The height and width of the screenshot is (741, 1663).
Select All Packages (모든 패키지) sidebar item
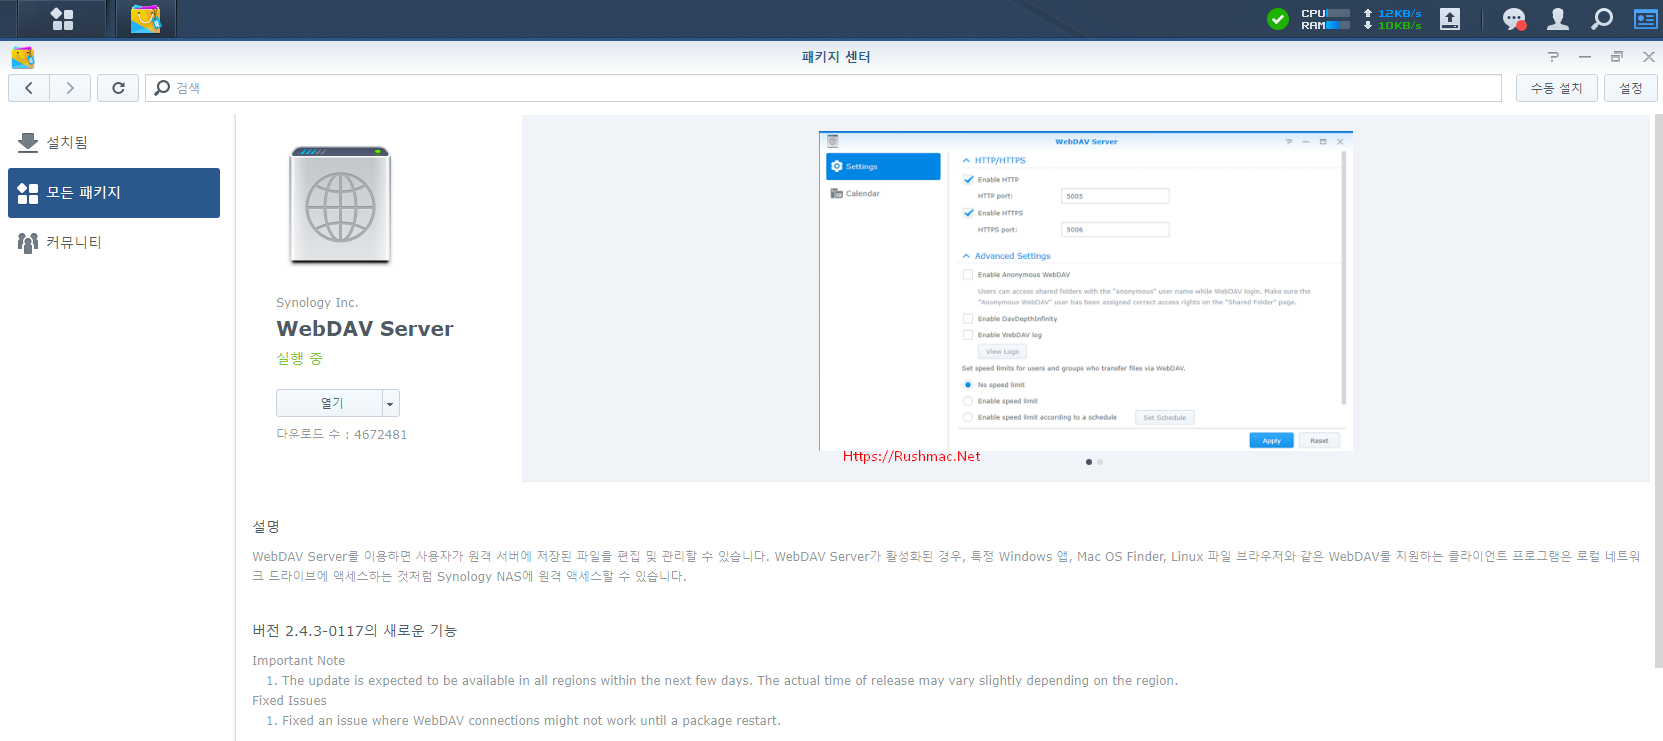(114, 193)
